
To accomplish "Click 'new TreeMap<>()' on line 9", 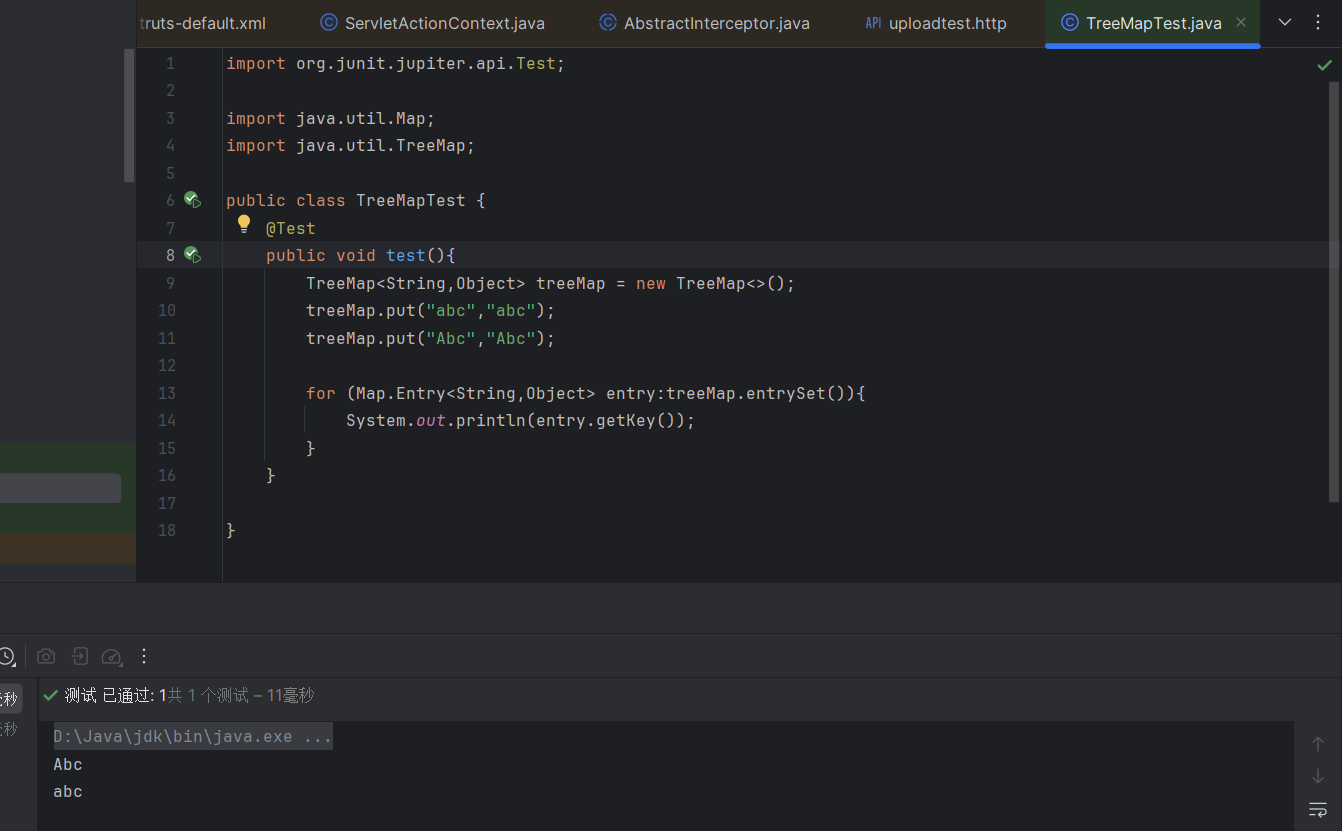I will tap(711, 283).
